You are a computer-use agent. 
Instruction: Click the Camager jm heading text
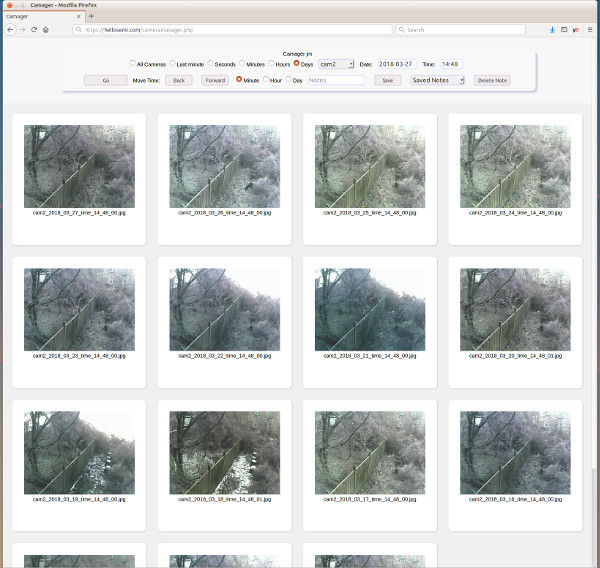coord(297,54)
